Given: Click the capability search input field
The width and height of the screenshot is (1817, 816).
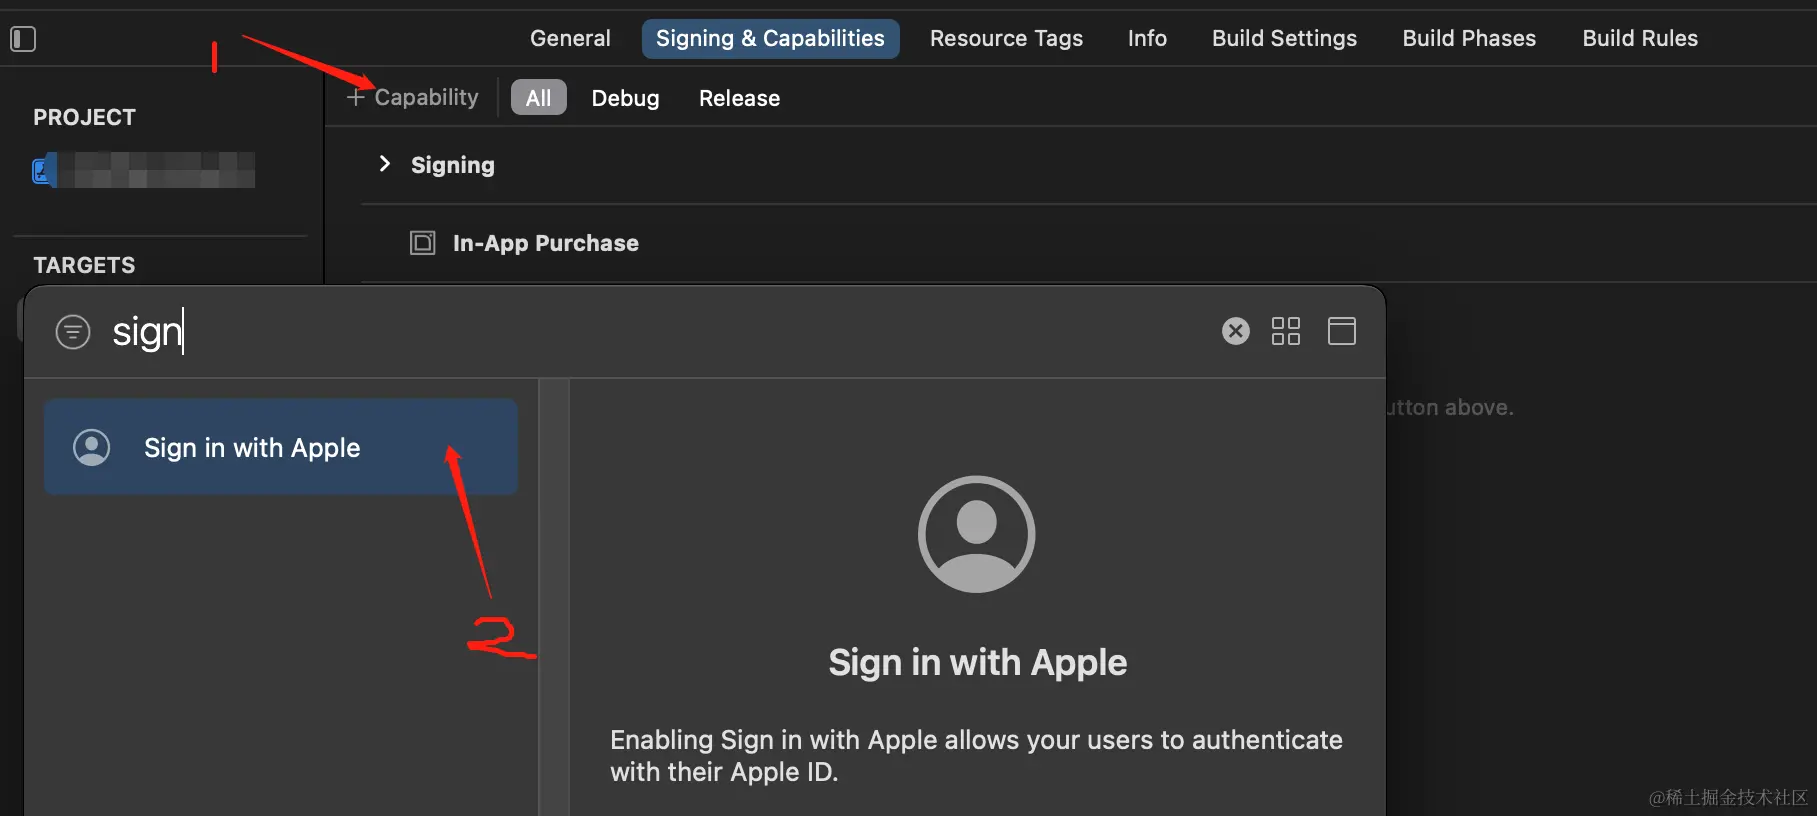Looking at the screenshot, I should [x=650, y=332].
